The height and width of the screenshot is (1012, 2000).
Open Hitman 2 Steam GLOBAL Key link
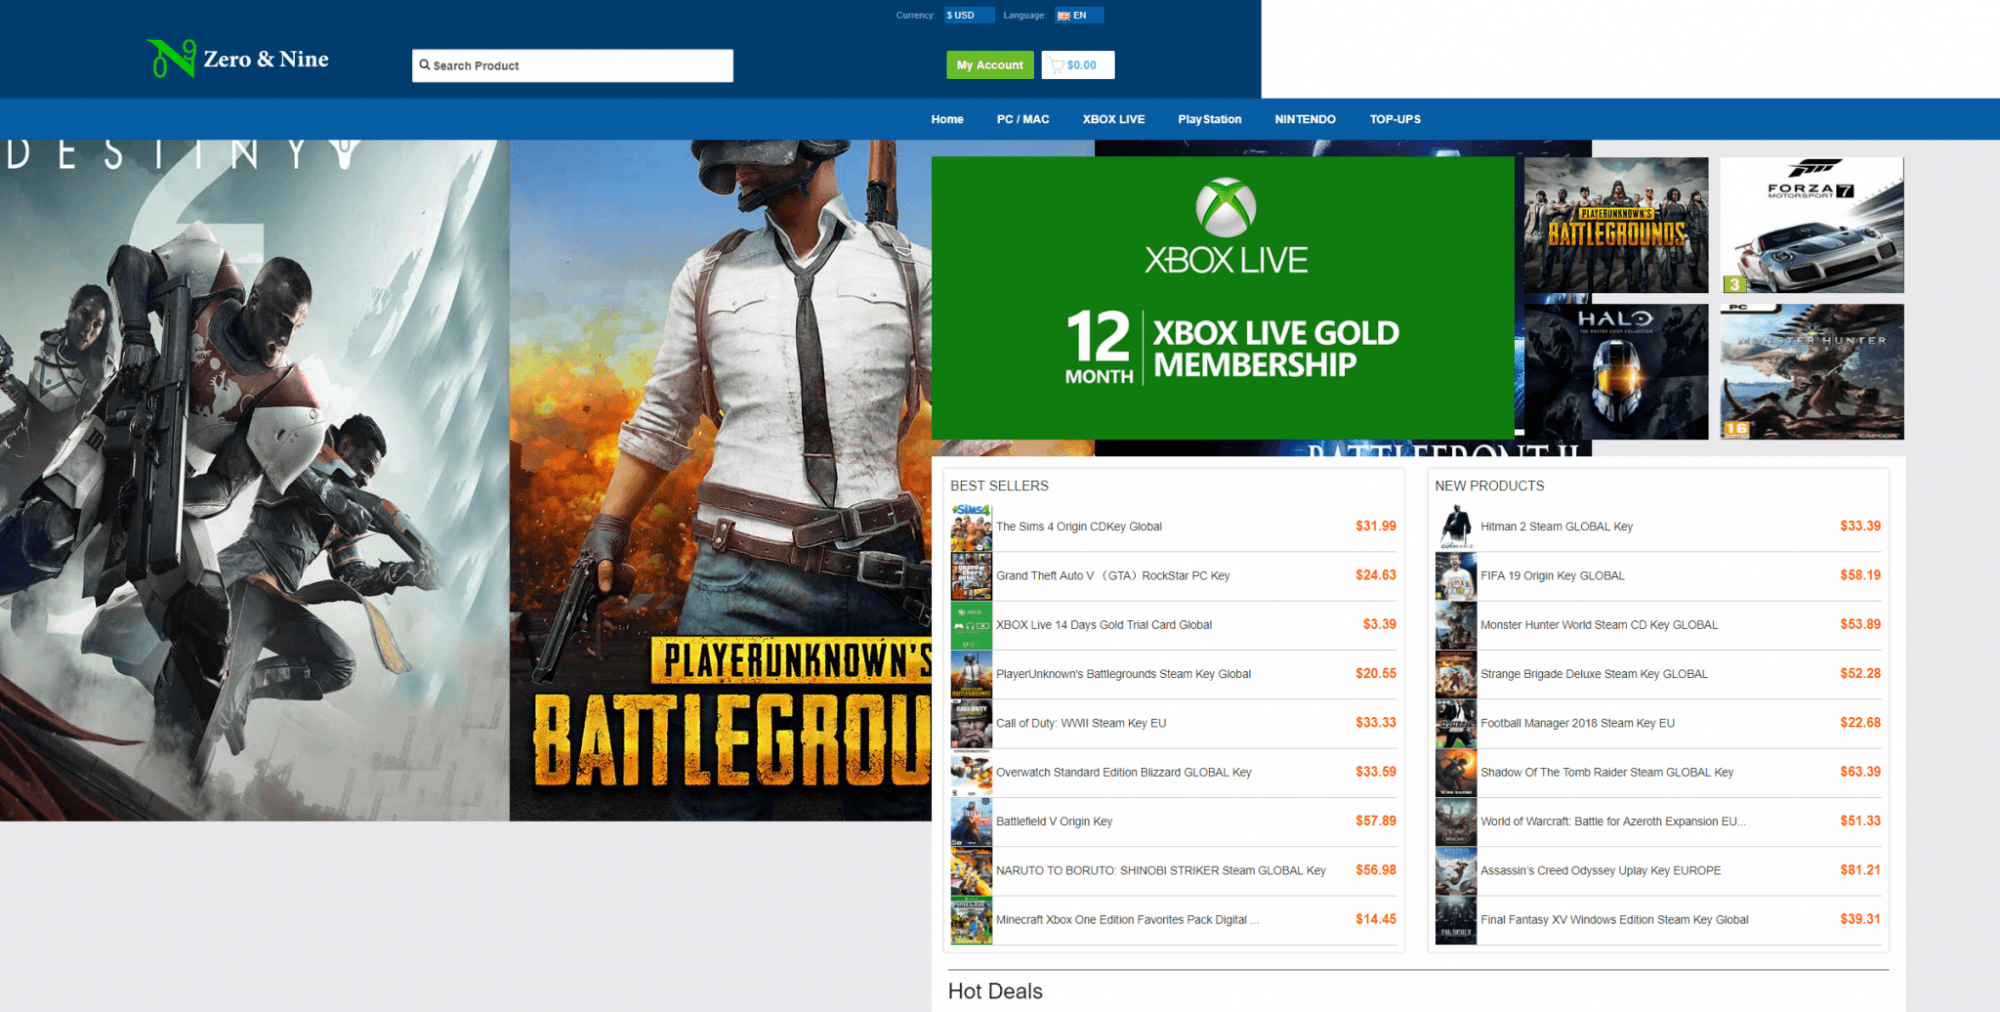[x=1557, y=527]
